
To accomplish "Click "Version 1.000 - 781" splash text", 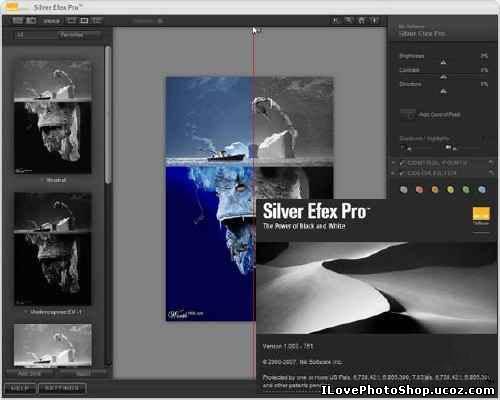I will point(288,346).
